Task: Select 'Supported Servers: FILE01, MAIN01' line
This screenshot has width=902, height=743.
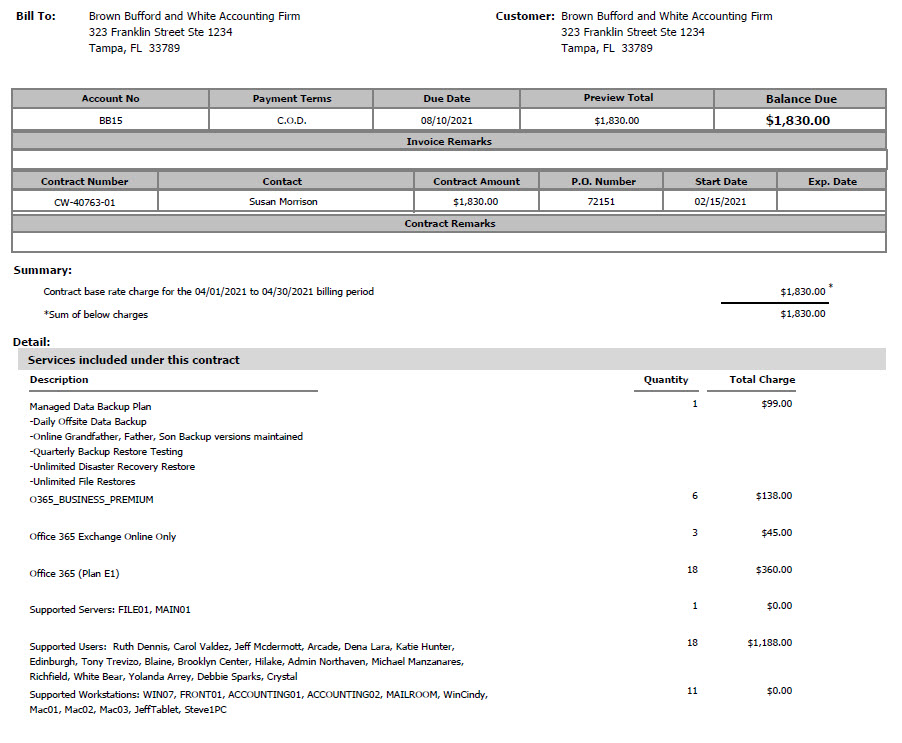Action: click(x=110, y=610)
